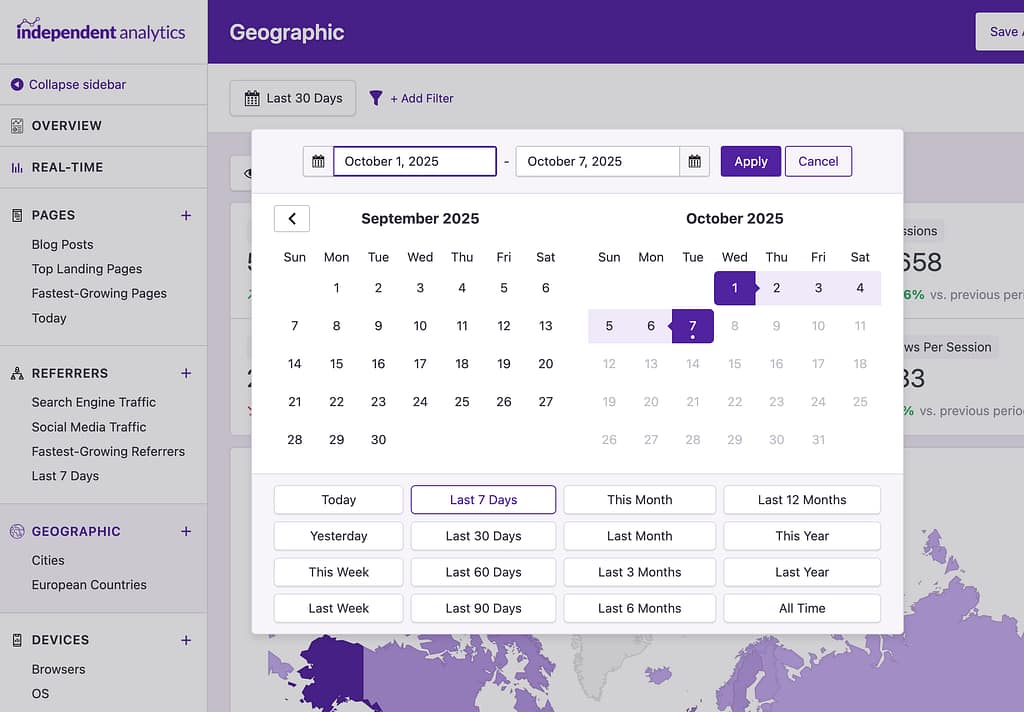Apply the selected date range
Viewport: 1024px width, 712px height.
click(750, 161)
